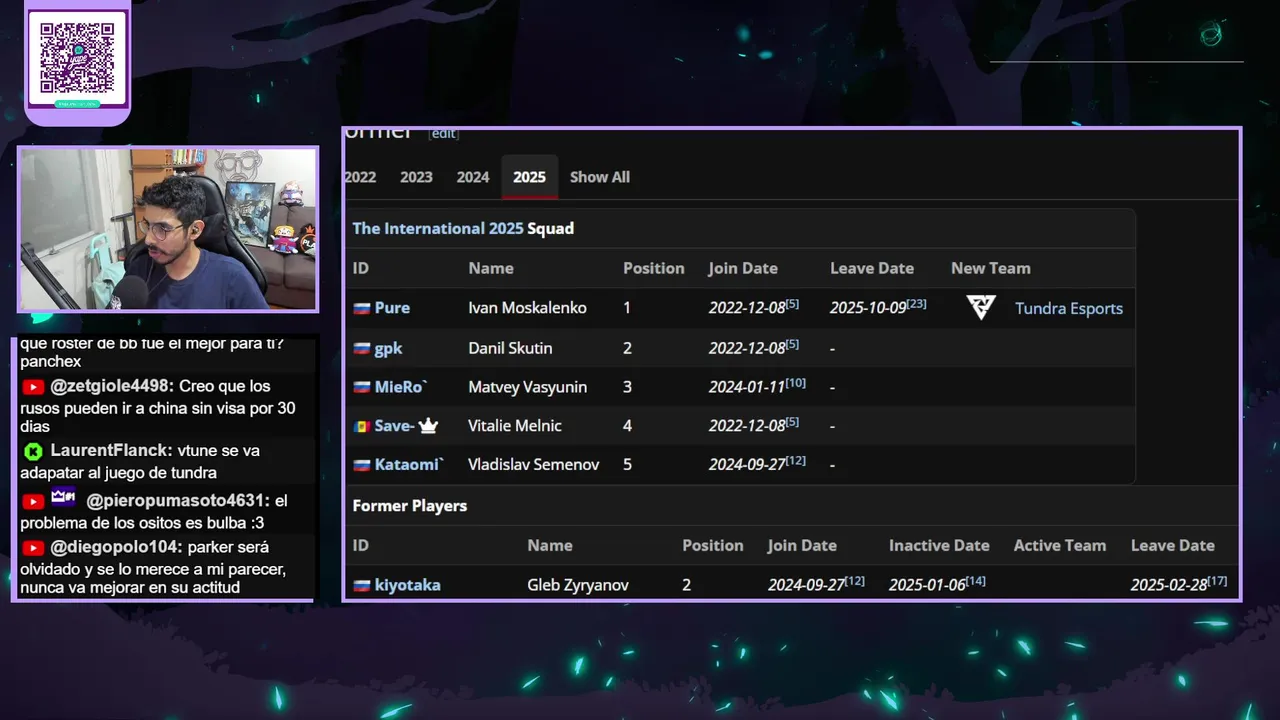Image resolution: width=1280 pixels, height=720 pixels.
Task: Click the name Vitalie Melnic
Action: click(x=515, y=426)
